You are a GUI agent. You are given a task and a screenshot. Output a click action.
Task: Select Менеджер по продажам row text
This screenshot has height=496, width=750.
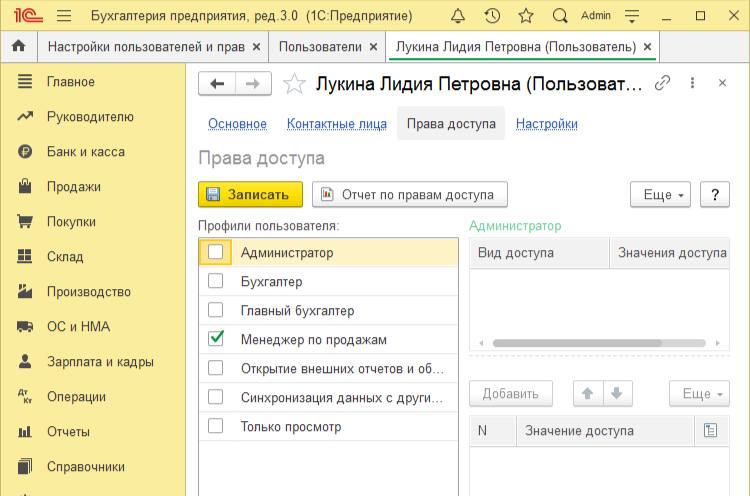coord(314,340)
